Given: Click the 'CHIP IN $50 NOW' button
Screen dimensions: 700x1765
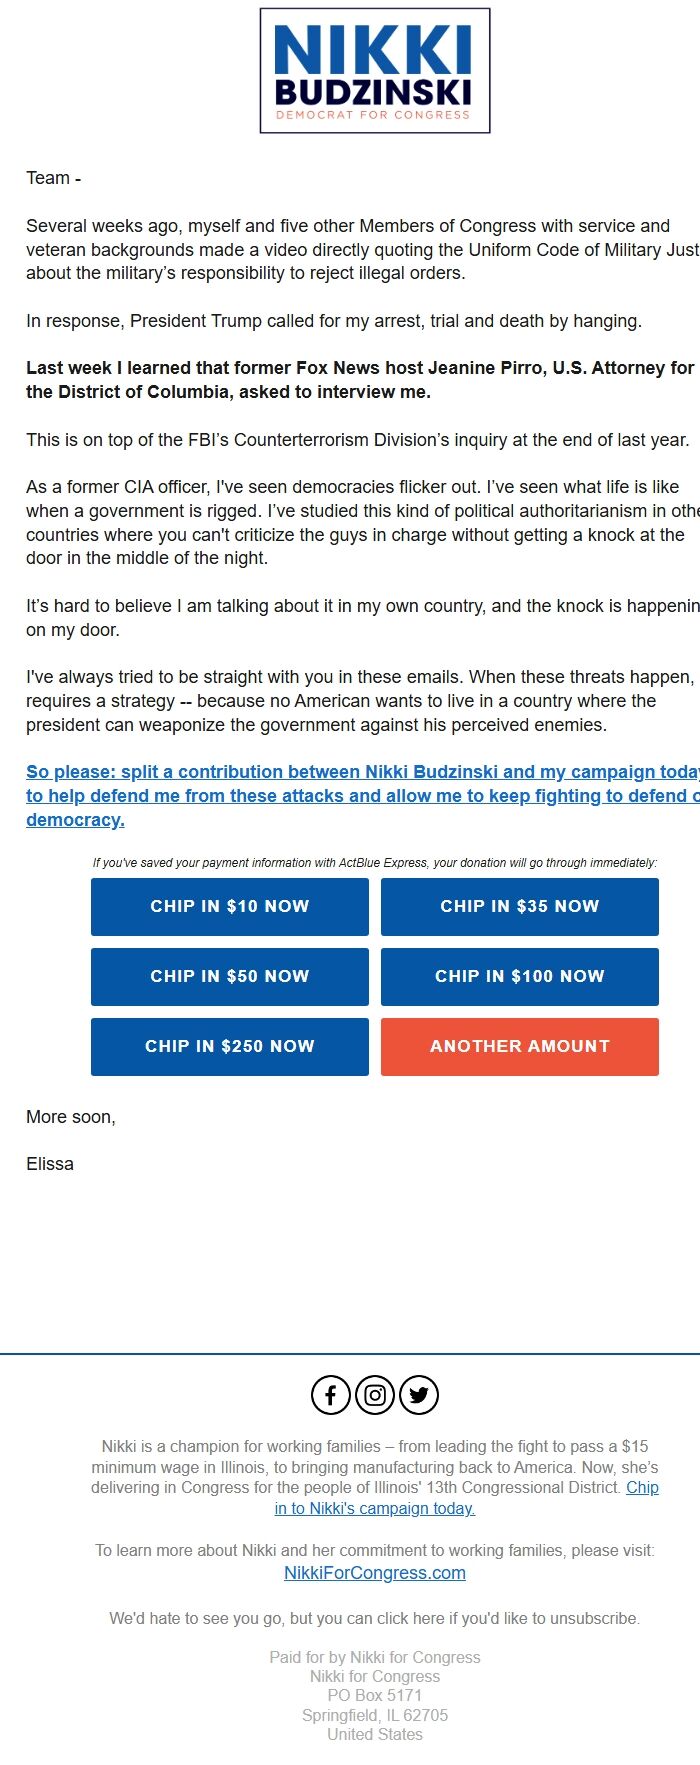Looking at the screenshot, I should [228, 976].
